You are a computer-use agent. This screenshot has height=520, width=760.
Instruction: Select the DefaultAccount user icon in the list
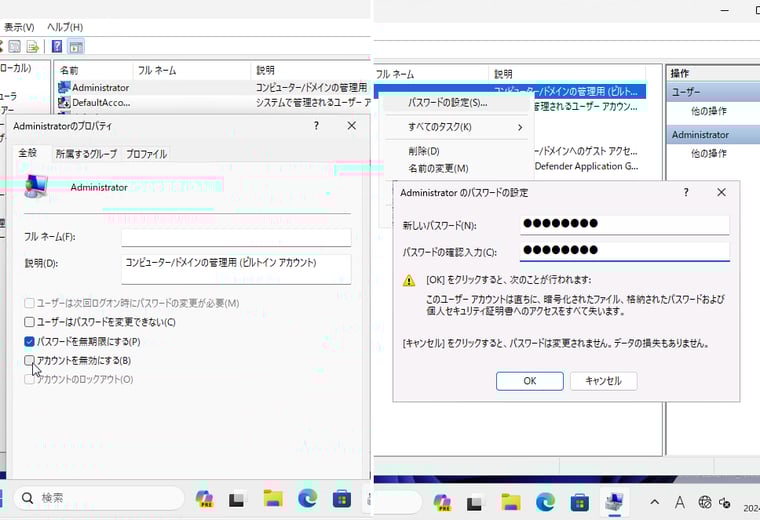pos(64,102)
